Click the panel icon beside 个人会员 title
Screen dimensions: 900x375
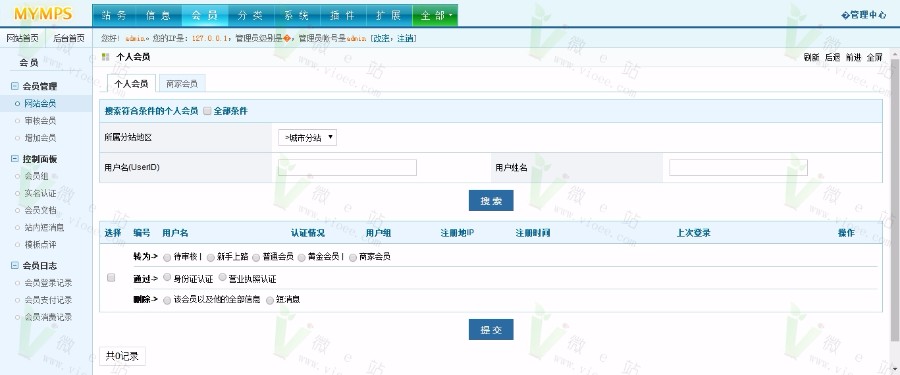(106, 57)
